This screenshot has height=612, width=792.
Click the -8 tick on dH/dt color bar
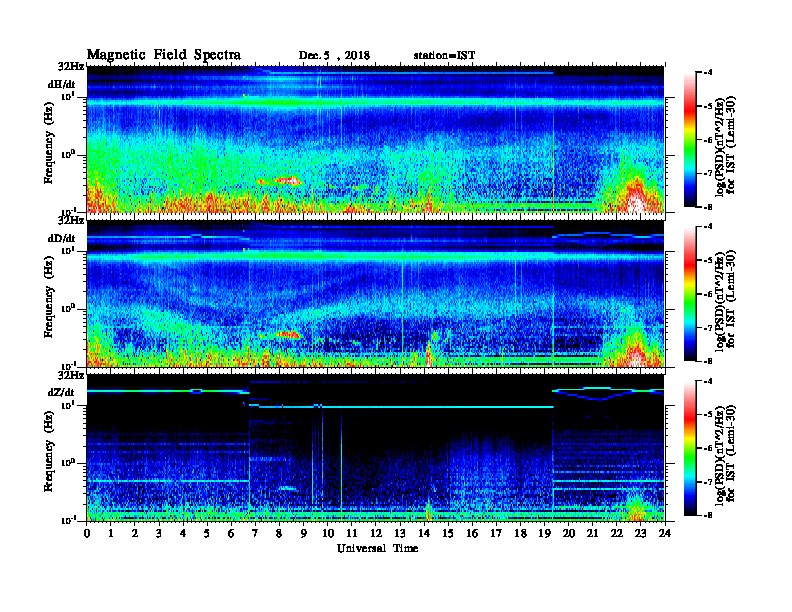(x=709, y=207)
